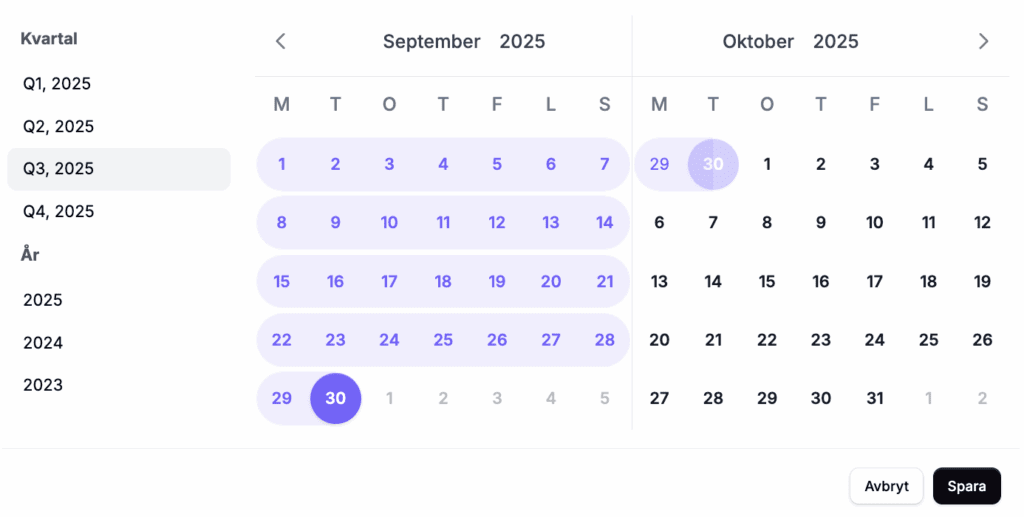Select October 31 in the calendar
1024x517 pixels.
click(x=875, y=398)
